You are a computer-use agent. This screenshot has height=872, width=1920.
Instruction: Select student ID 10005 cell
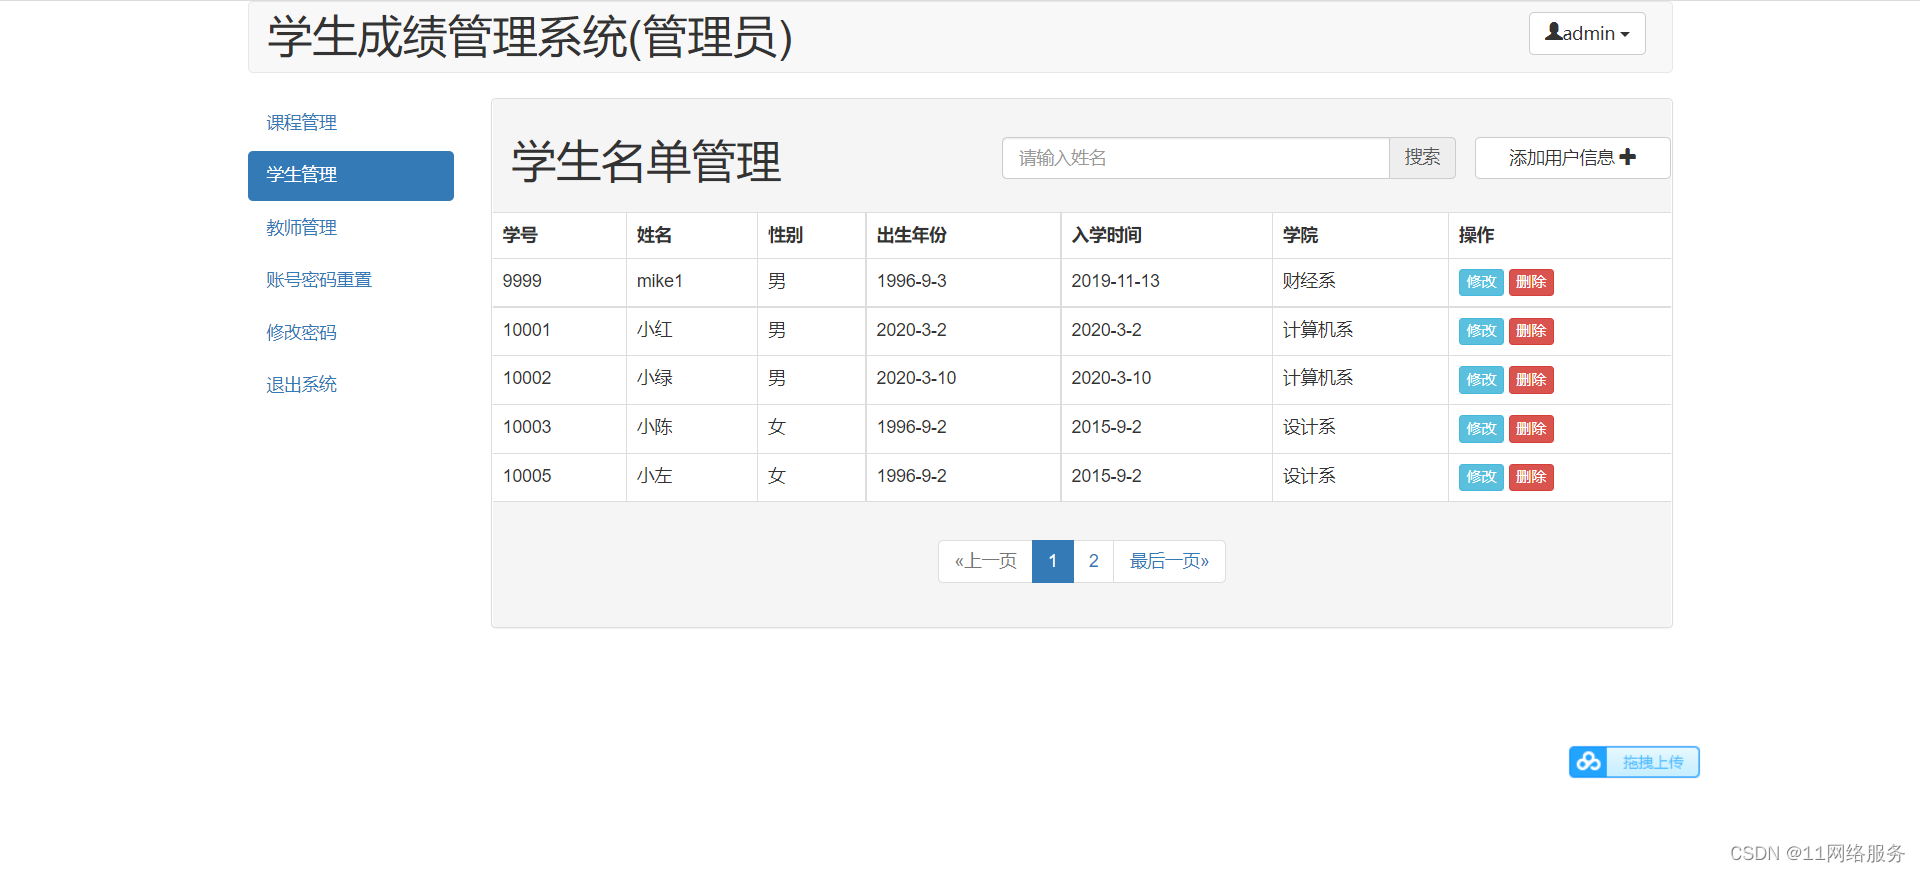coord(559,477)
